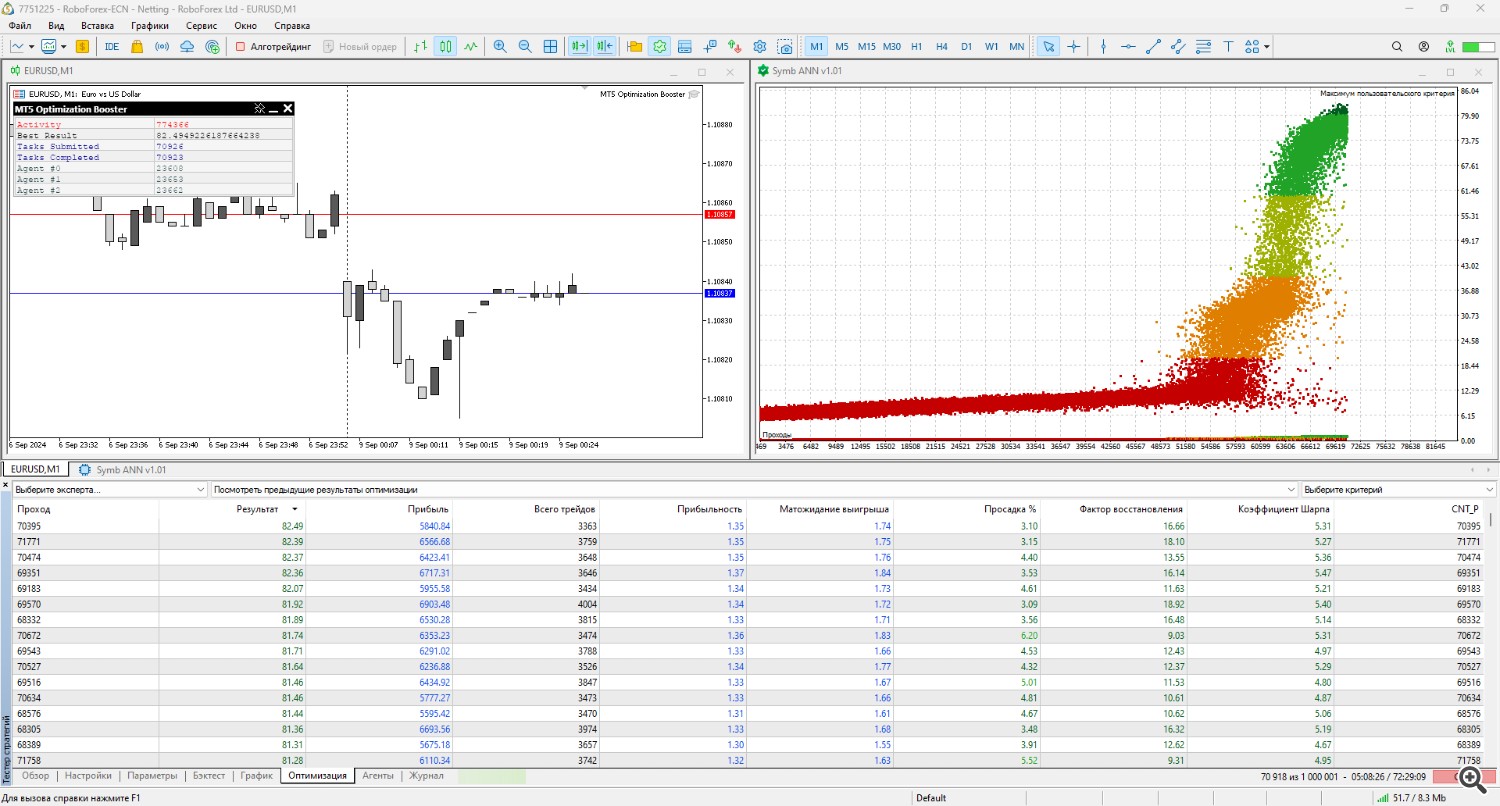Select the H1 timeframe button
This screenshot has height=806, width=1500.
[x=917, y=46]
